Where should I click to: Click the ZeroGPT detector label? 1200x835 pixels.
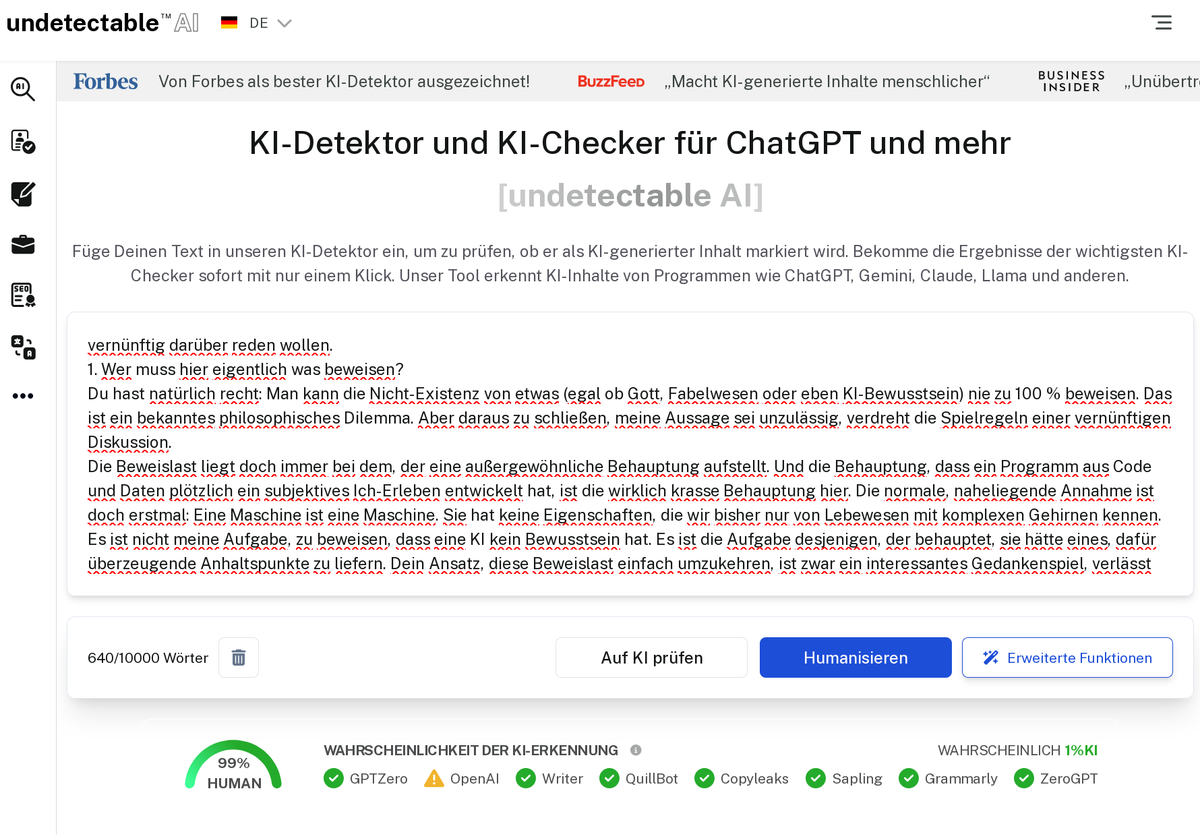[1068, 778]
